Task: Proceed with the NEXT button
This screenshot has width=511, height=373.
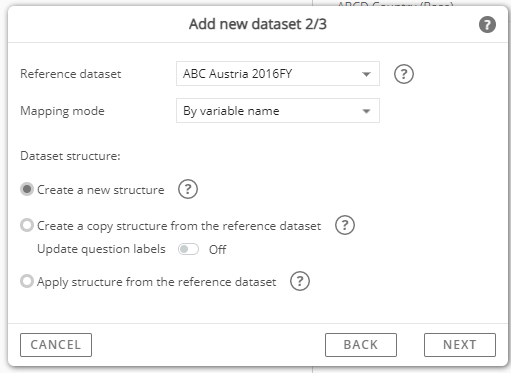Action: (x=460, y=345)
